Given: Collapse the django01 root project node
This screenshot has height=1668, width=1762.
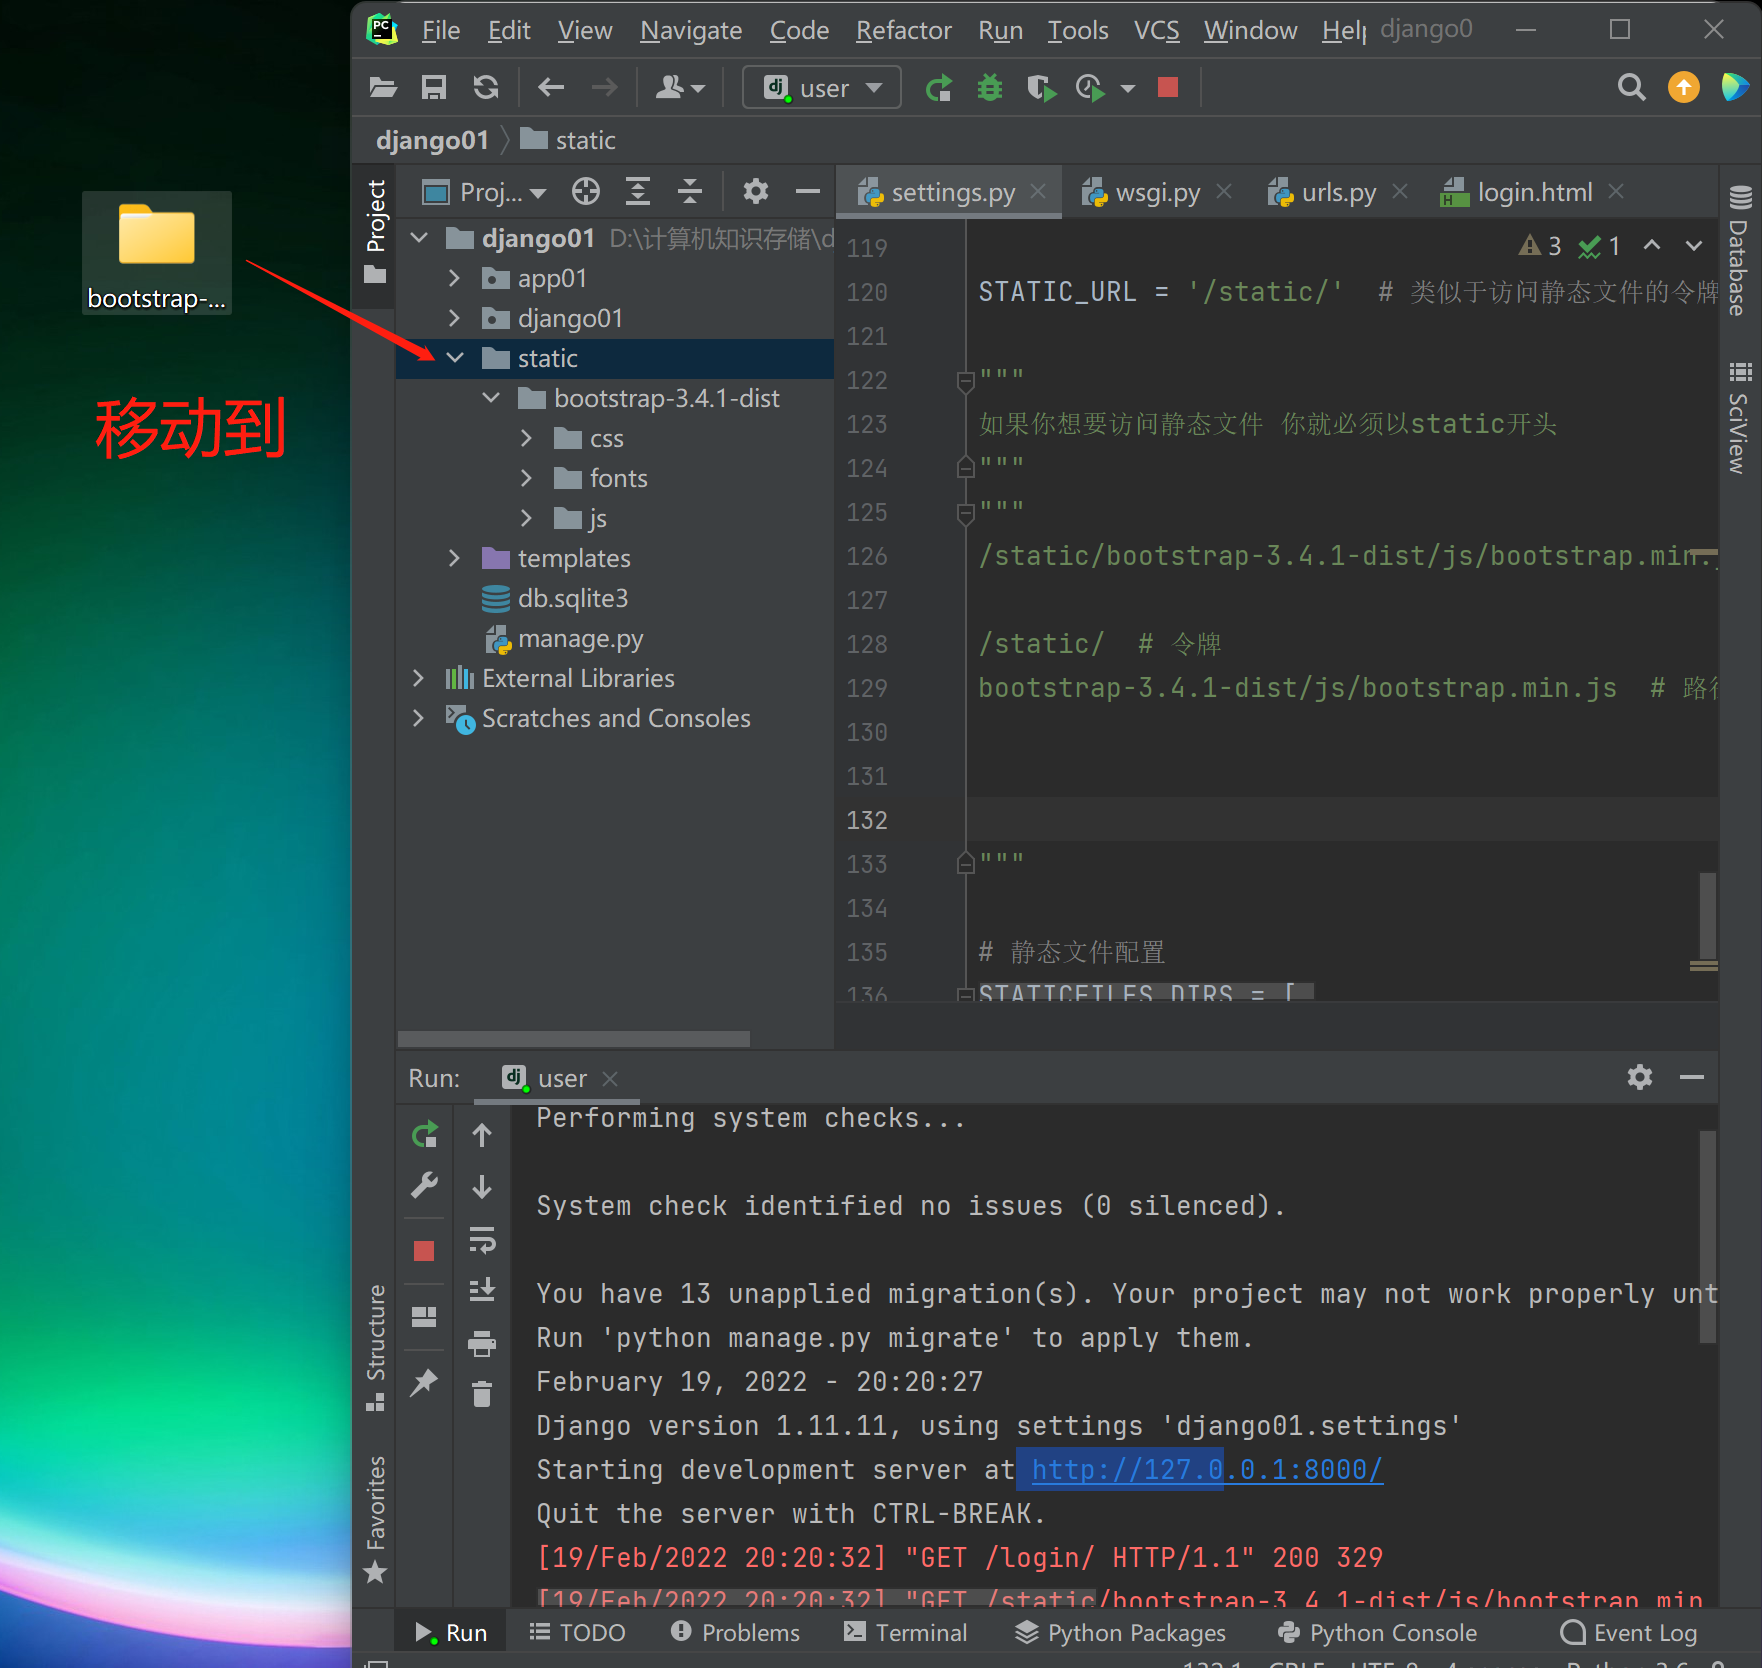Looking at the screenshot, I should tap(420, 238).
